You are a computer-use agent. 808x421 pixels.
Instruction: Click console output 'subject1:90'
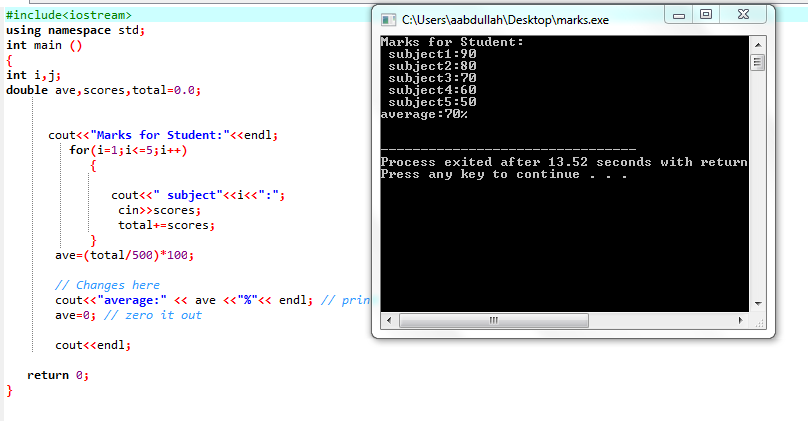(432, 54)
